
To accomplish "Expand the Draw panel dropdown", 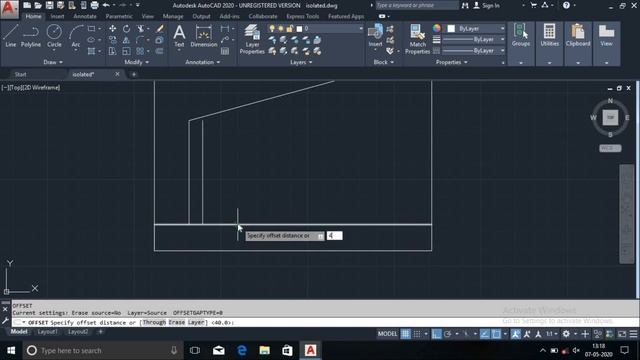I will click(x=53, y=62).
